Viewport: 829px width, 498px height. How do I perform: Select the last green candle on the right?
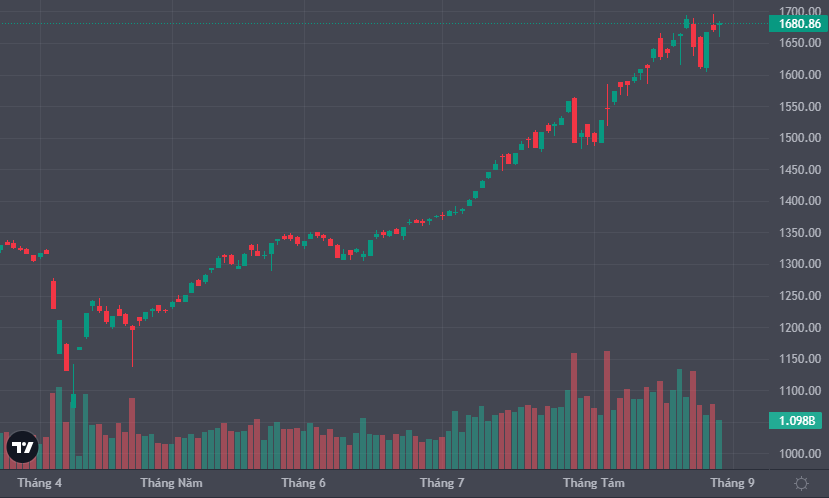(x=720, y=24)
